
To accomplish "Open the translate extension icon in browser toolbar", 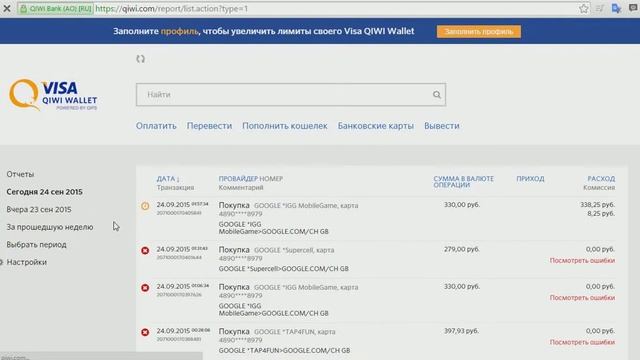I will pos(616,8).
